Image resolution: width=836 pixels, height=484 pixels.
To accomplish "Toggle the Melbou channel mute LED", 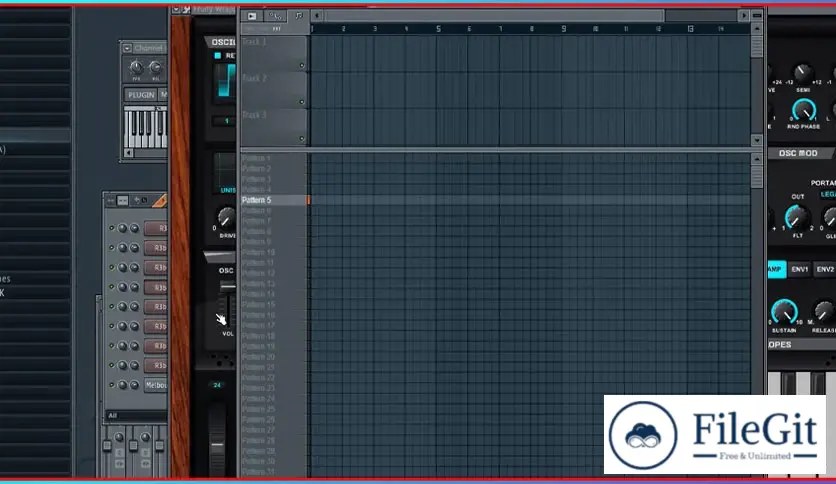I will [111, 384].
